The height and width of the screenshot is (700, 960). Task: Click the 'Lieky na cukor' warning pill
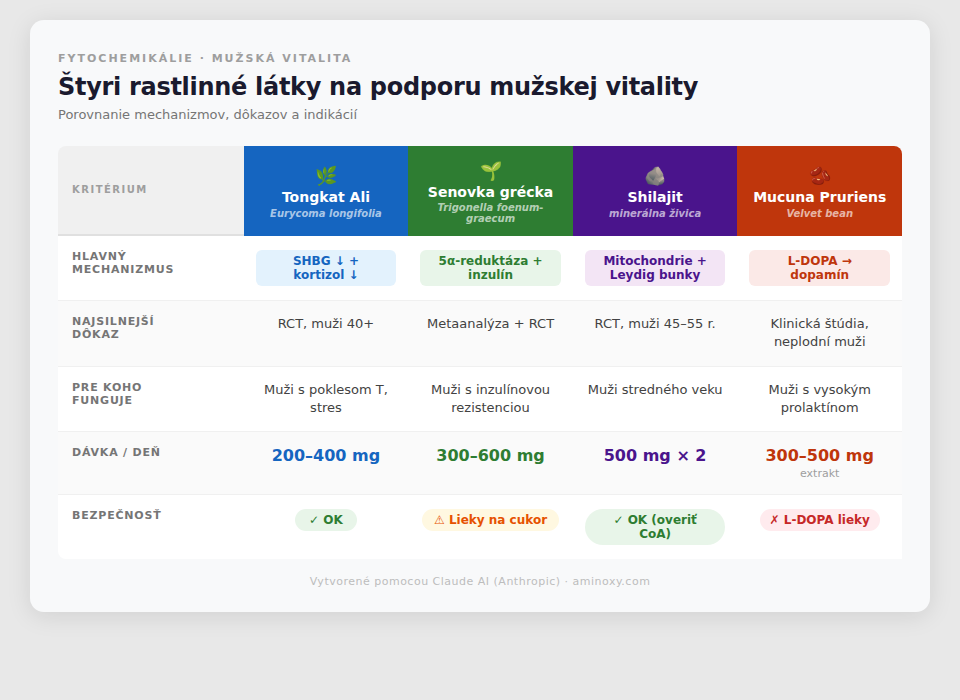(490, 520)
